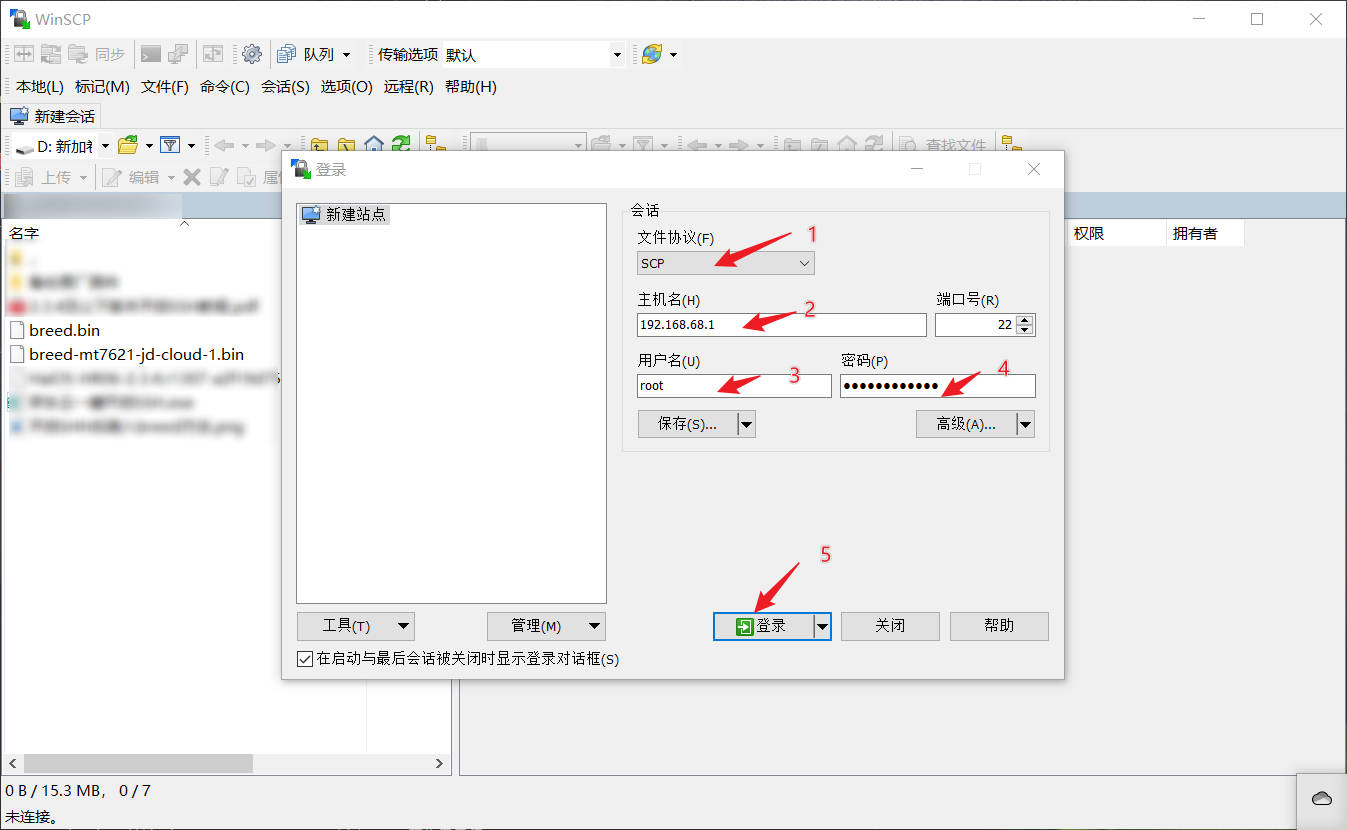Expand the 高级(A) advanced options dropdown arrow
The width and height of the screenshot is (1347, 830).
tap(1025, 423)
